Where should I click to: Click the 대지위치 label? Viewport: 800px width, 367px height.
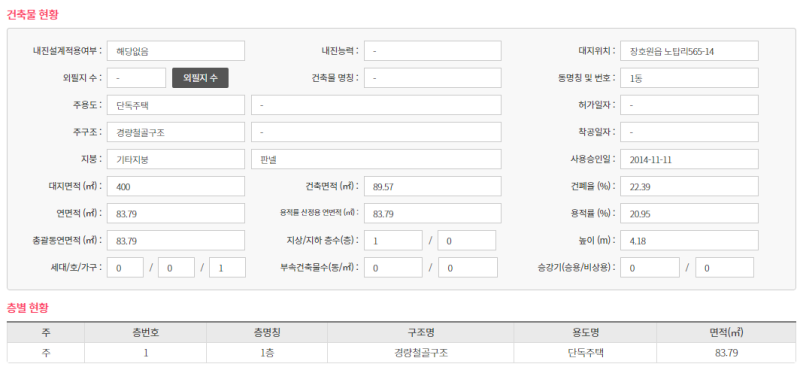tap(596, 51)
